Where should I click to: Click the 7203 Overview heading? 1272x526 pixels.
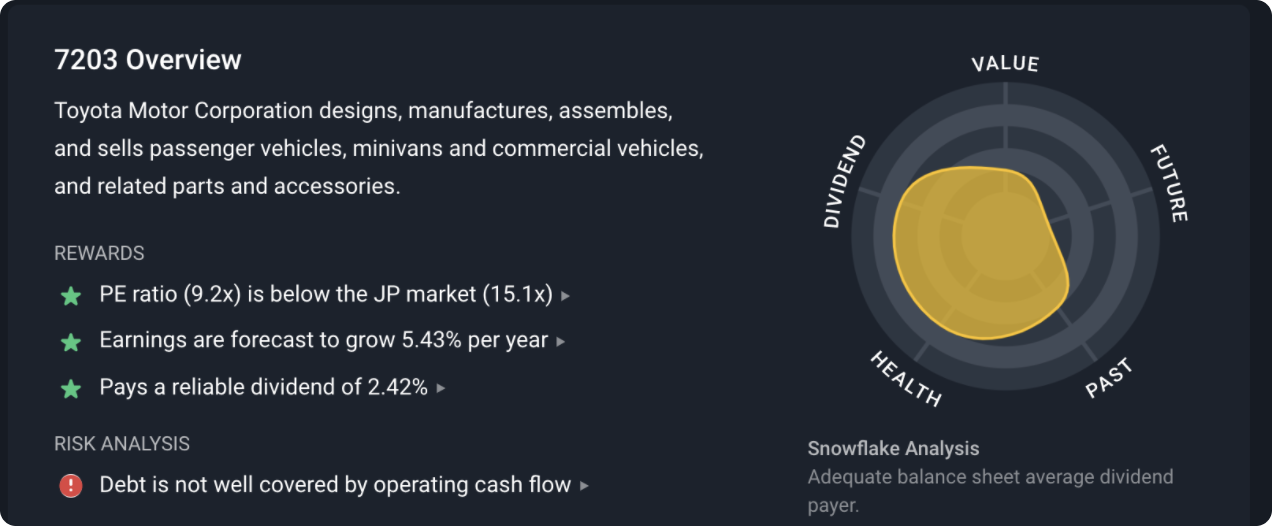tap(148, 60)
